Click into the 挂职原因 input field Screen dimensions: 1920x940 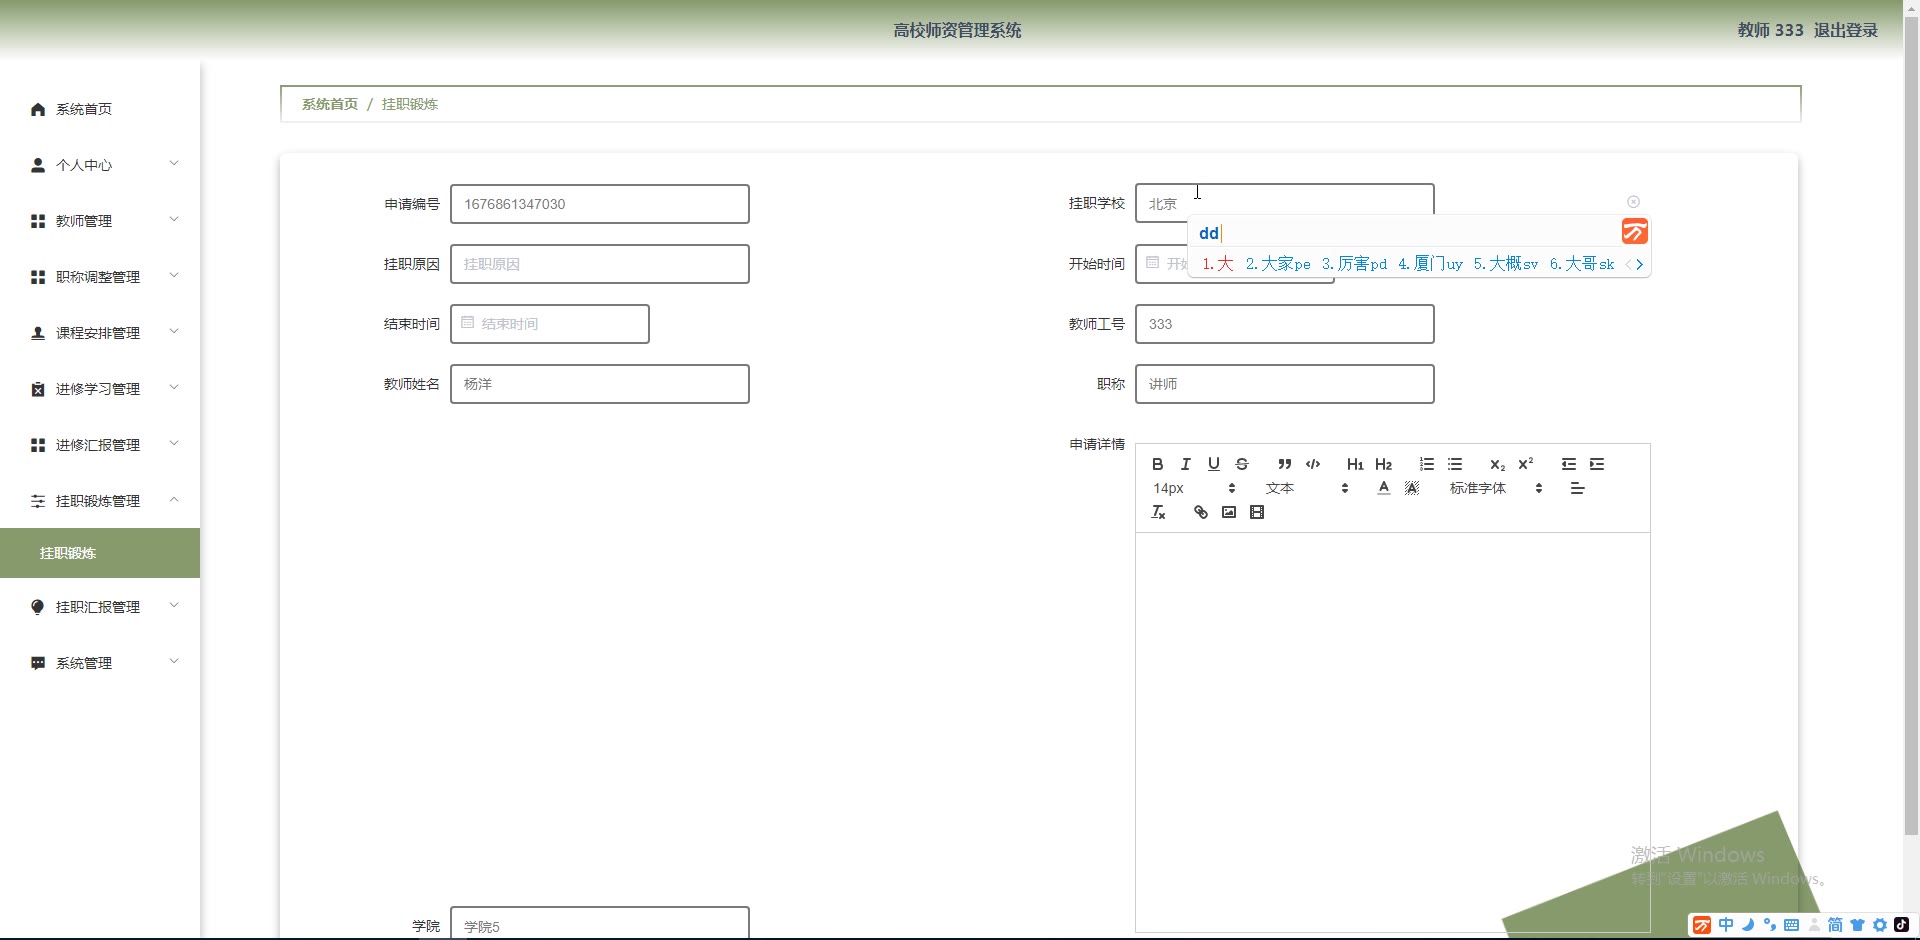coord(600,264)
